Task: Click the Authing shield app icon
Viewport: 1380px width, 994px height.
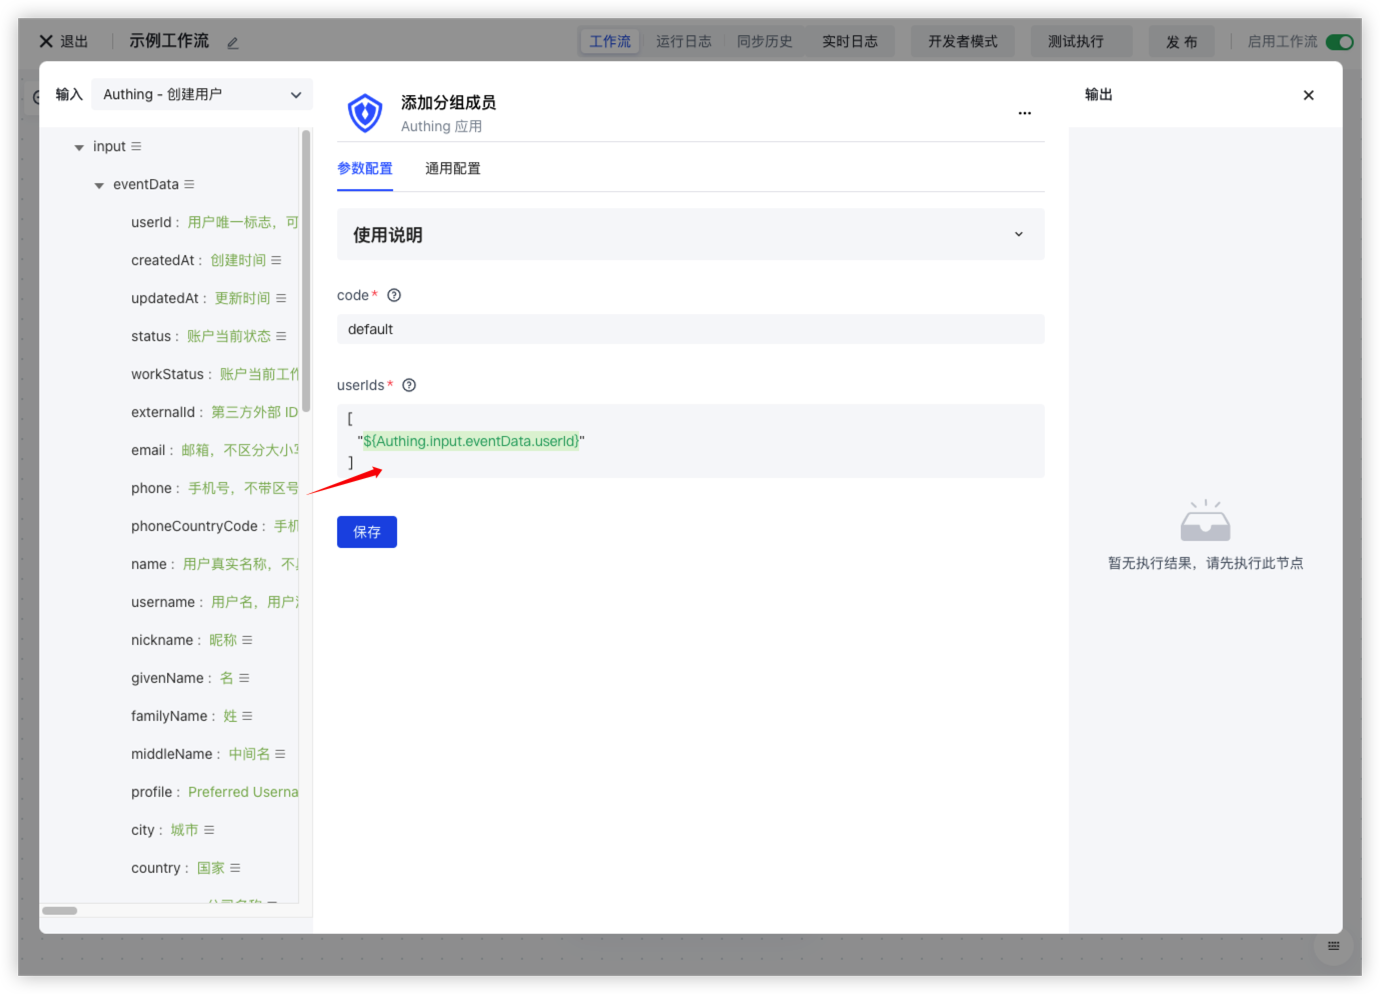Action: pyautogui.click(x=365, y=113)
